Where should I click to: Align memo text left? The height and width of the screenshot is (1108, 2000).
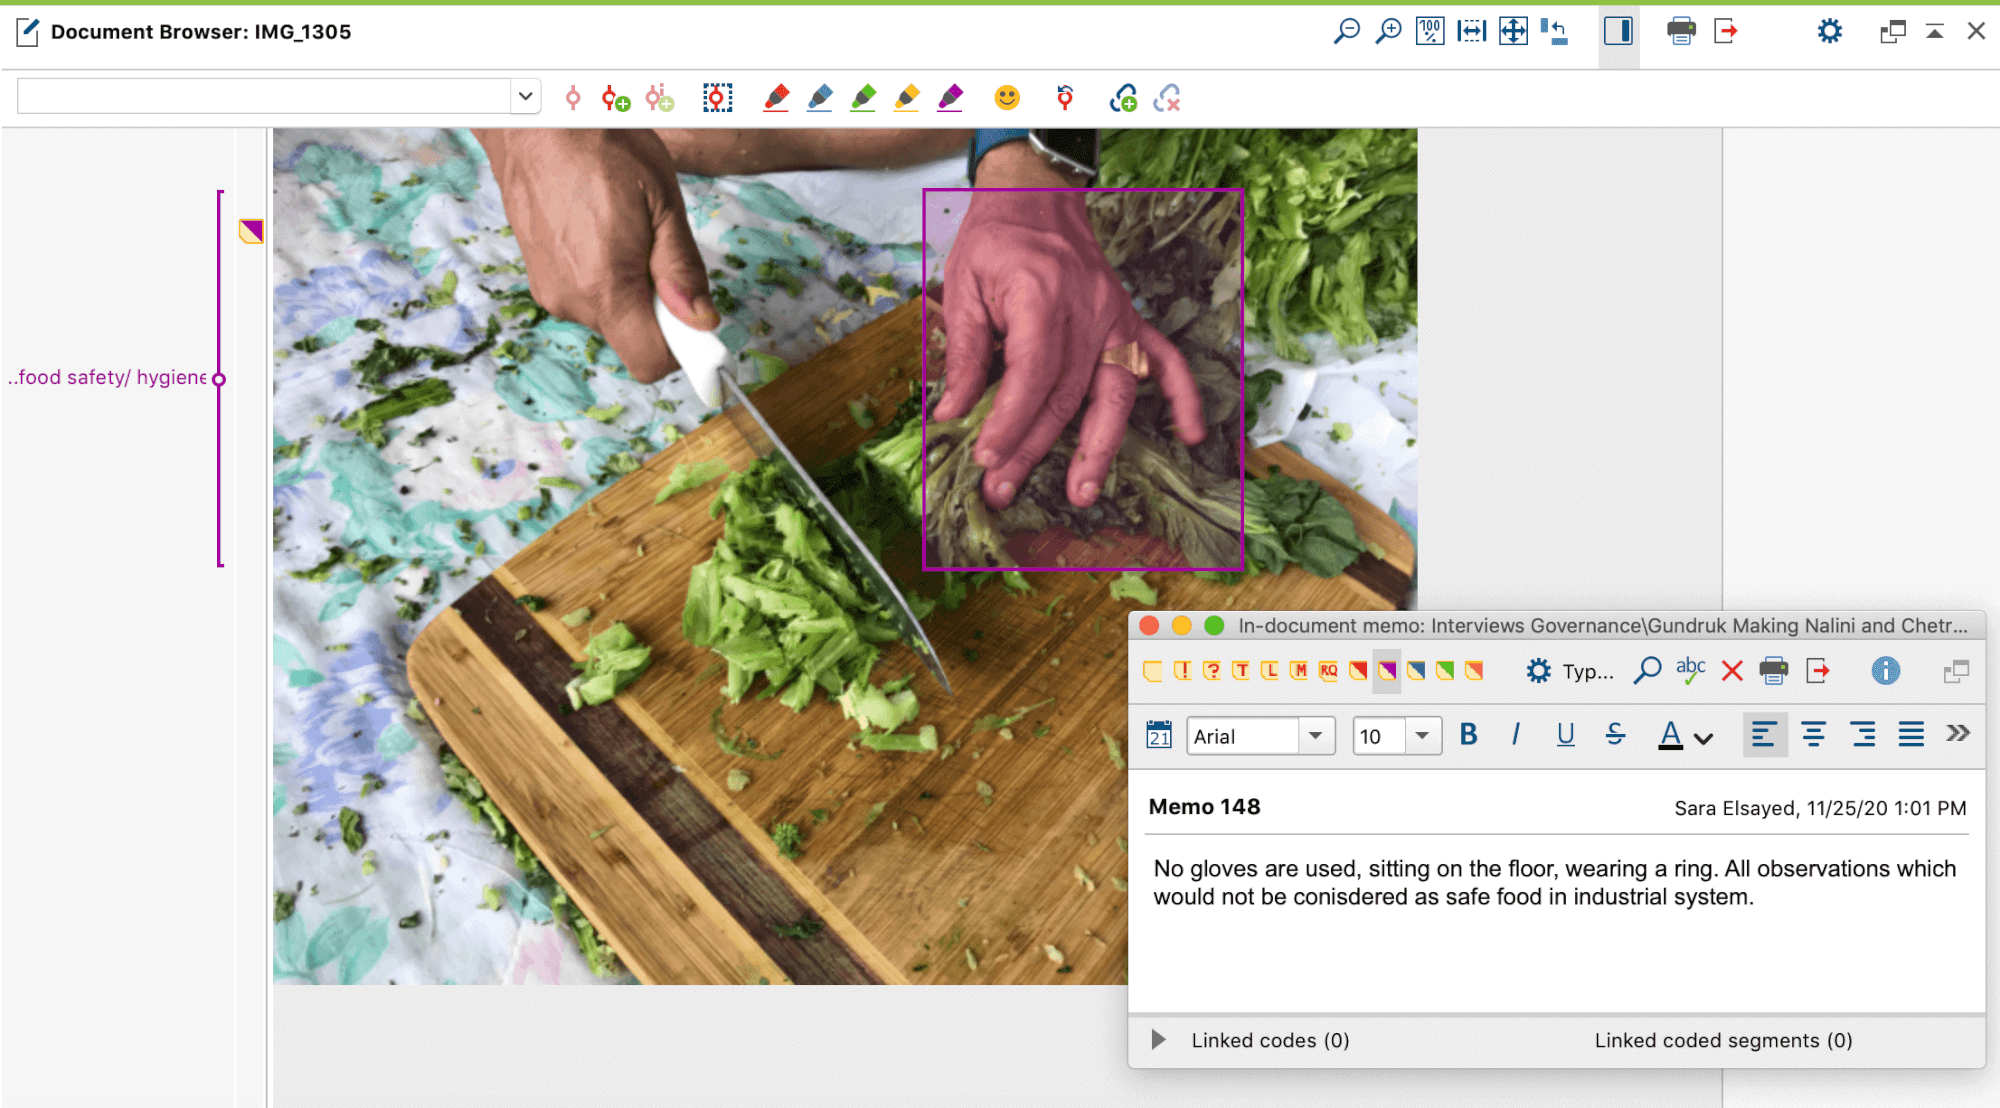(1764, 735)
